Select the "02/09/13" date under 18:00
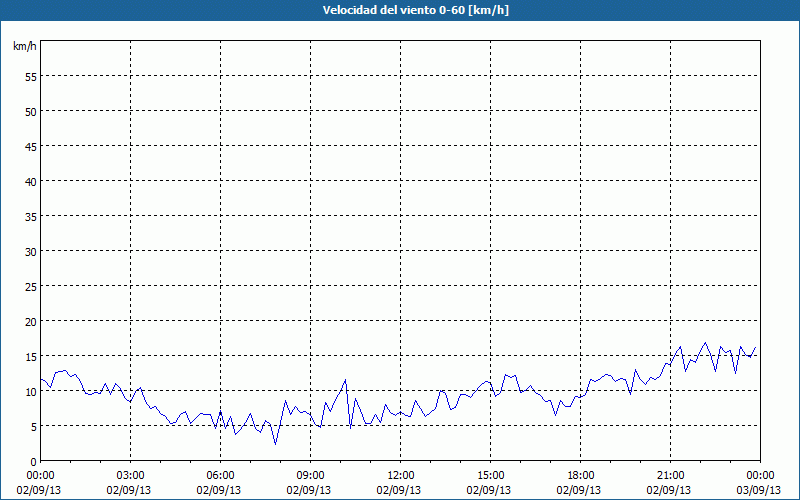This screenshot has height=500, width=800. pyautogui.click(x=579, y=490)
